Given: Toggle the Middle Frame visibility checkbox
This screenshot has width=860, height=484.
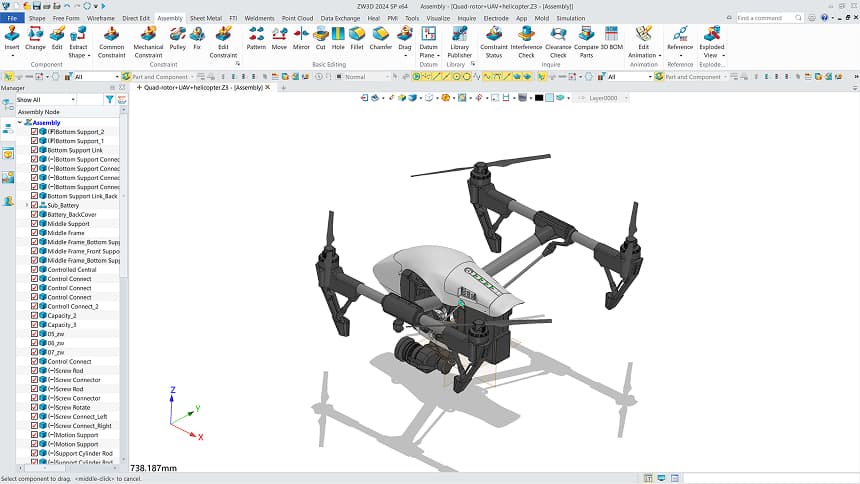Looking at the screenshot, I should coord(35,233).
